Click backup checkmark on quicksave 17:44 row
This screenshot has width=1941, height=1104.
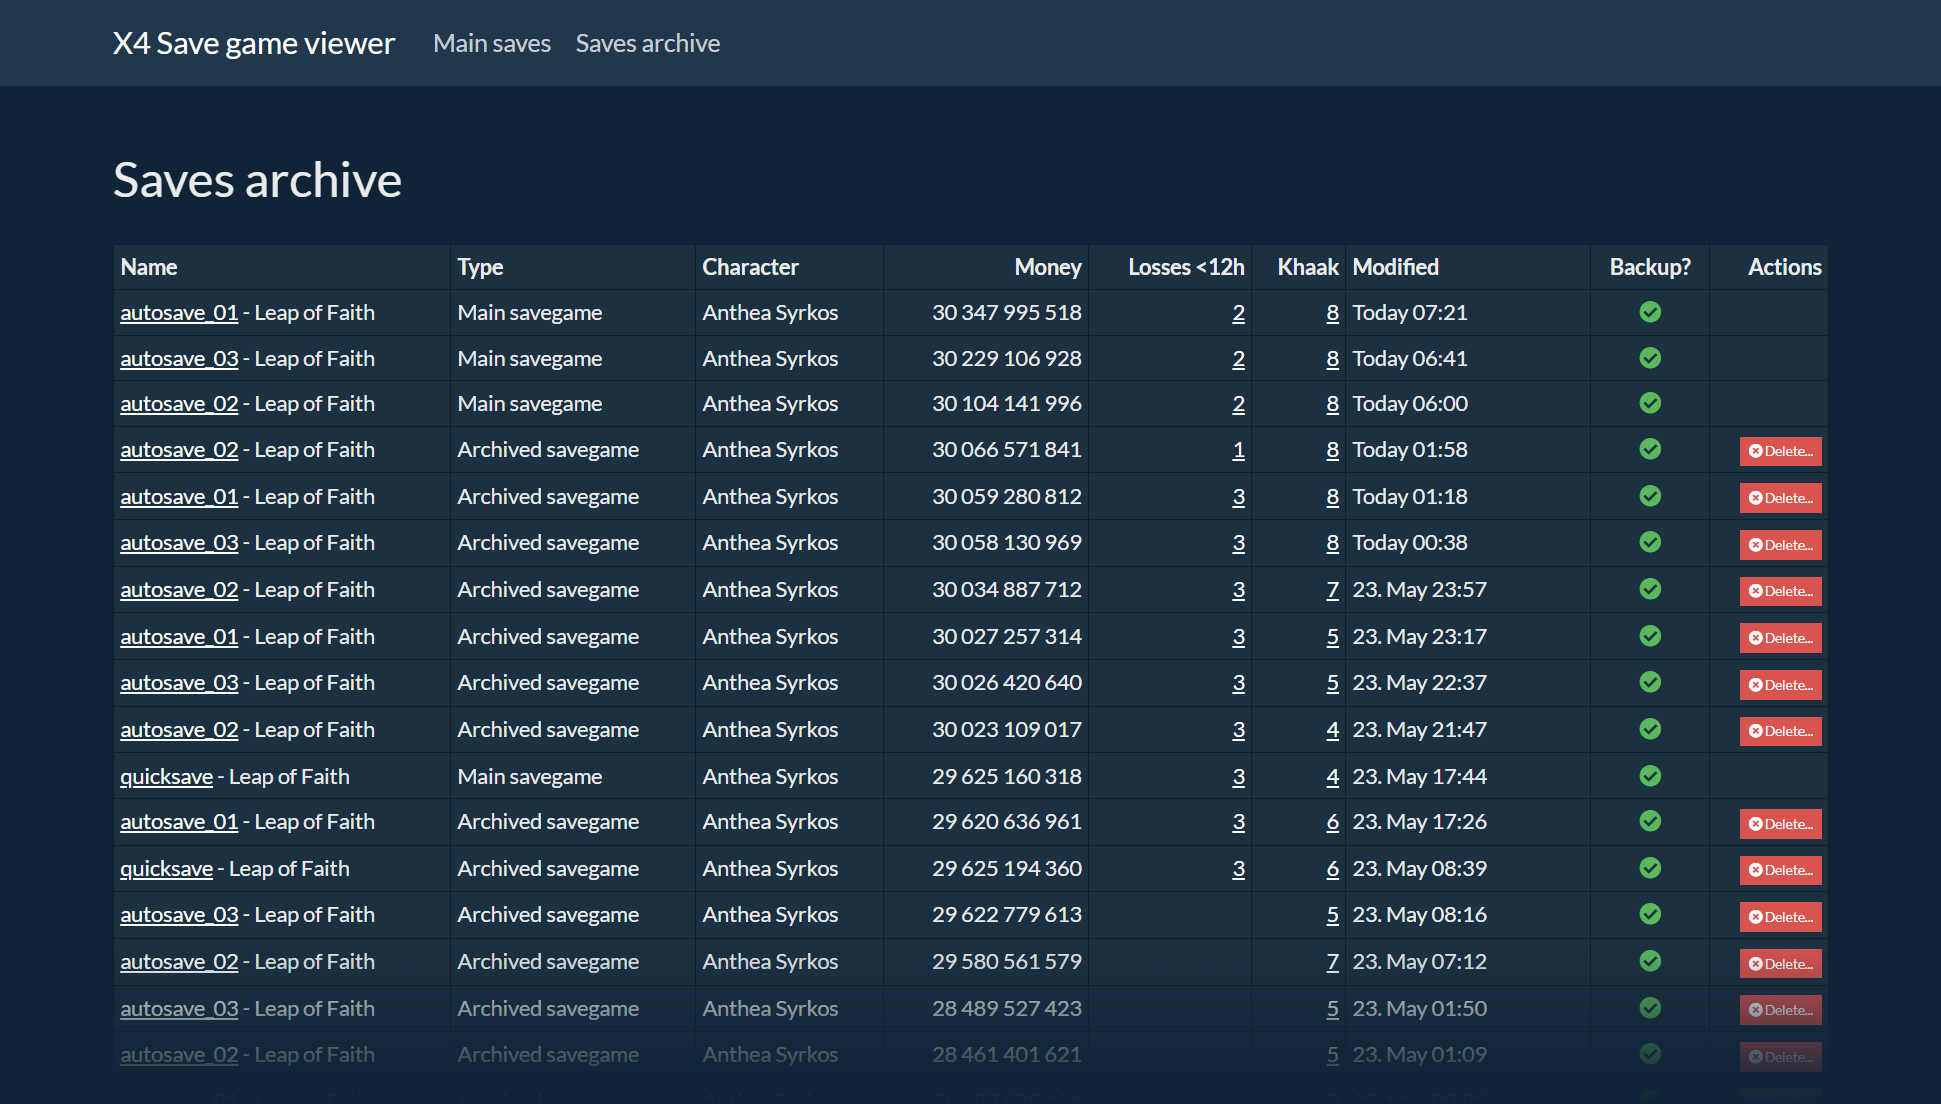point(1650,776)
